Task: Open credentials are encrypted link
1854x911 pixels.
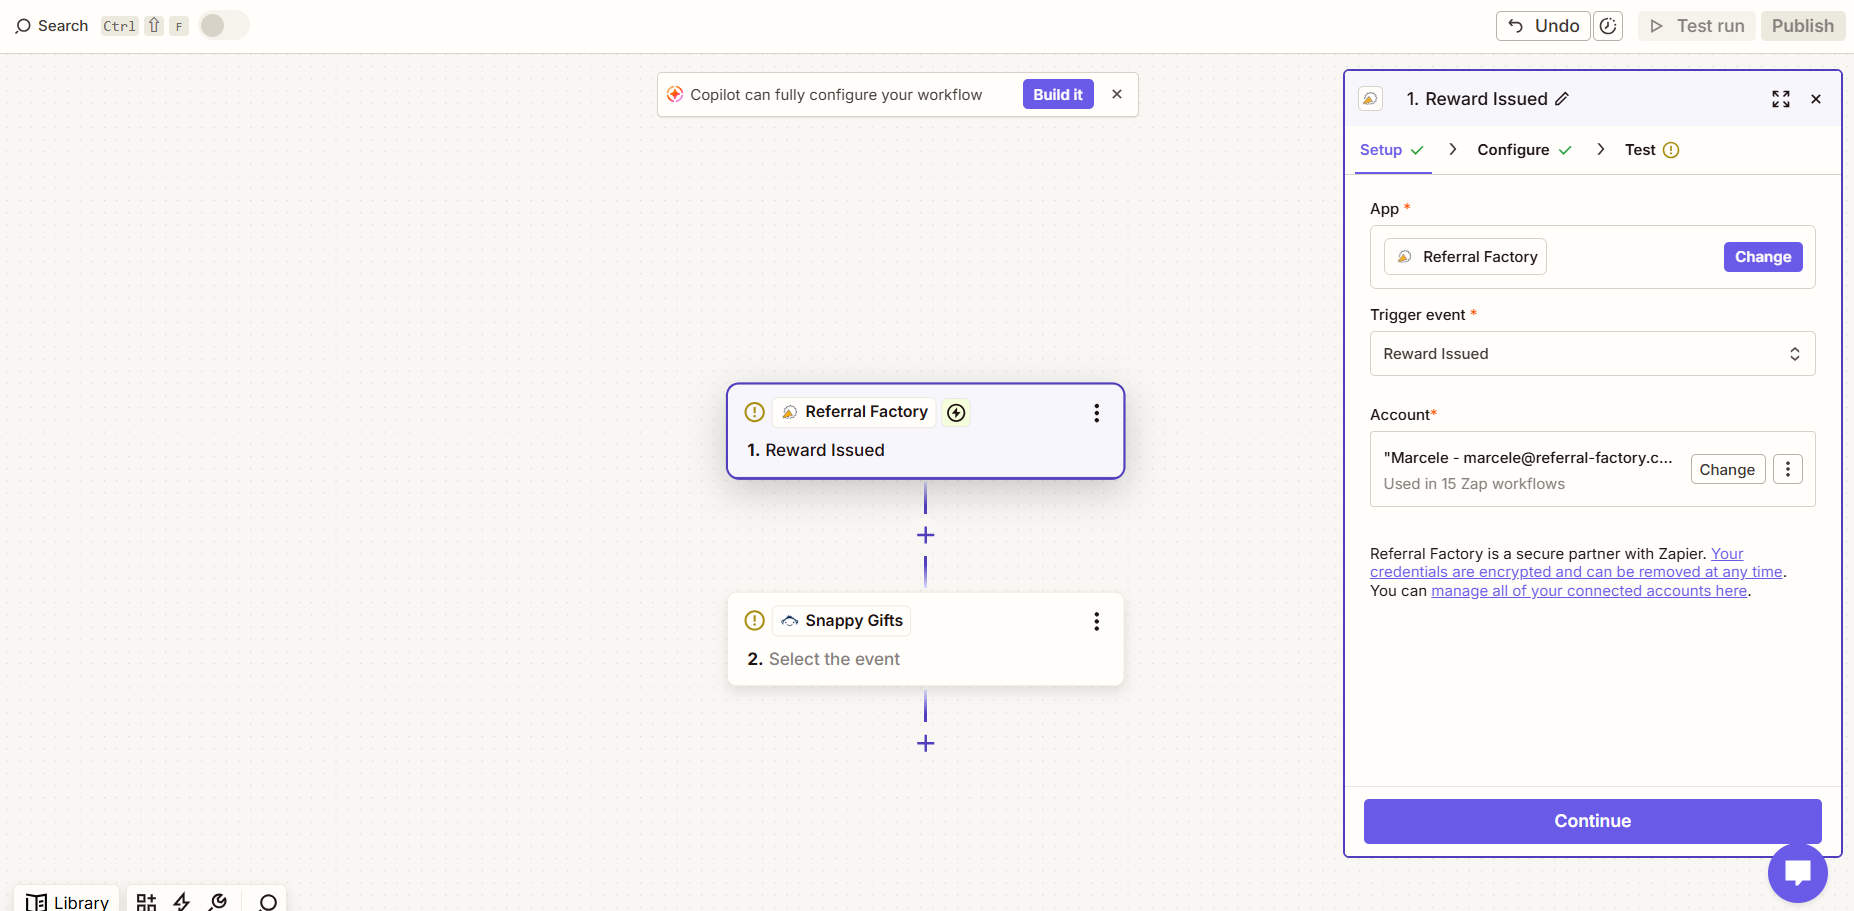Action: pyautogui.click(x=1576, y=563)
